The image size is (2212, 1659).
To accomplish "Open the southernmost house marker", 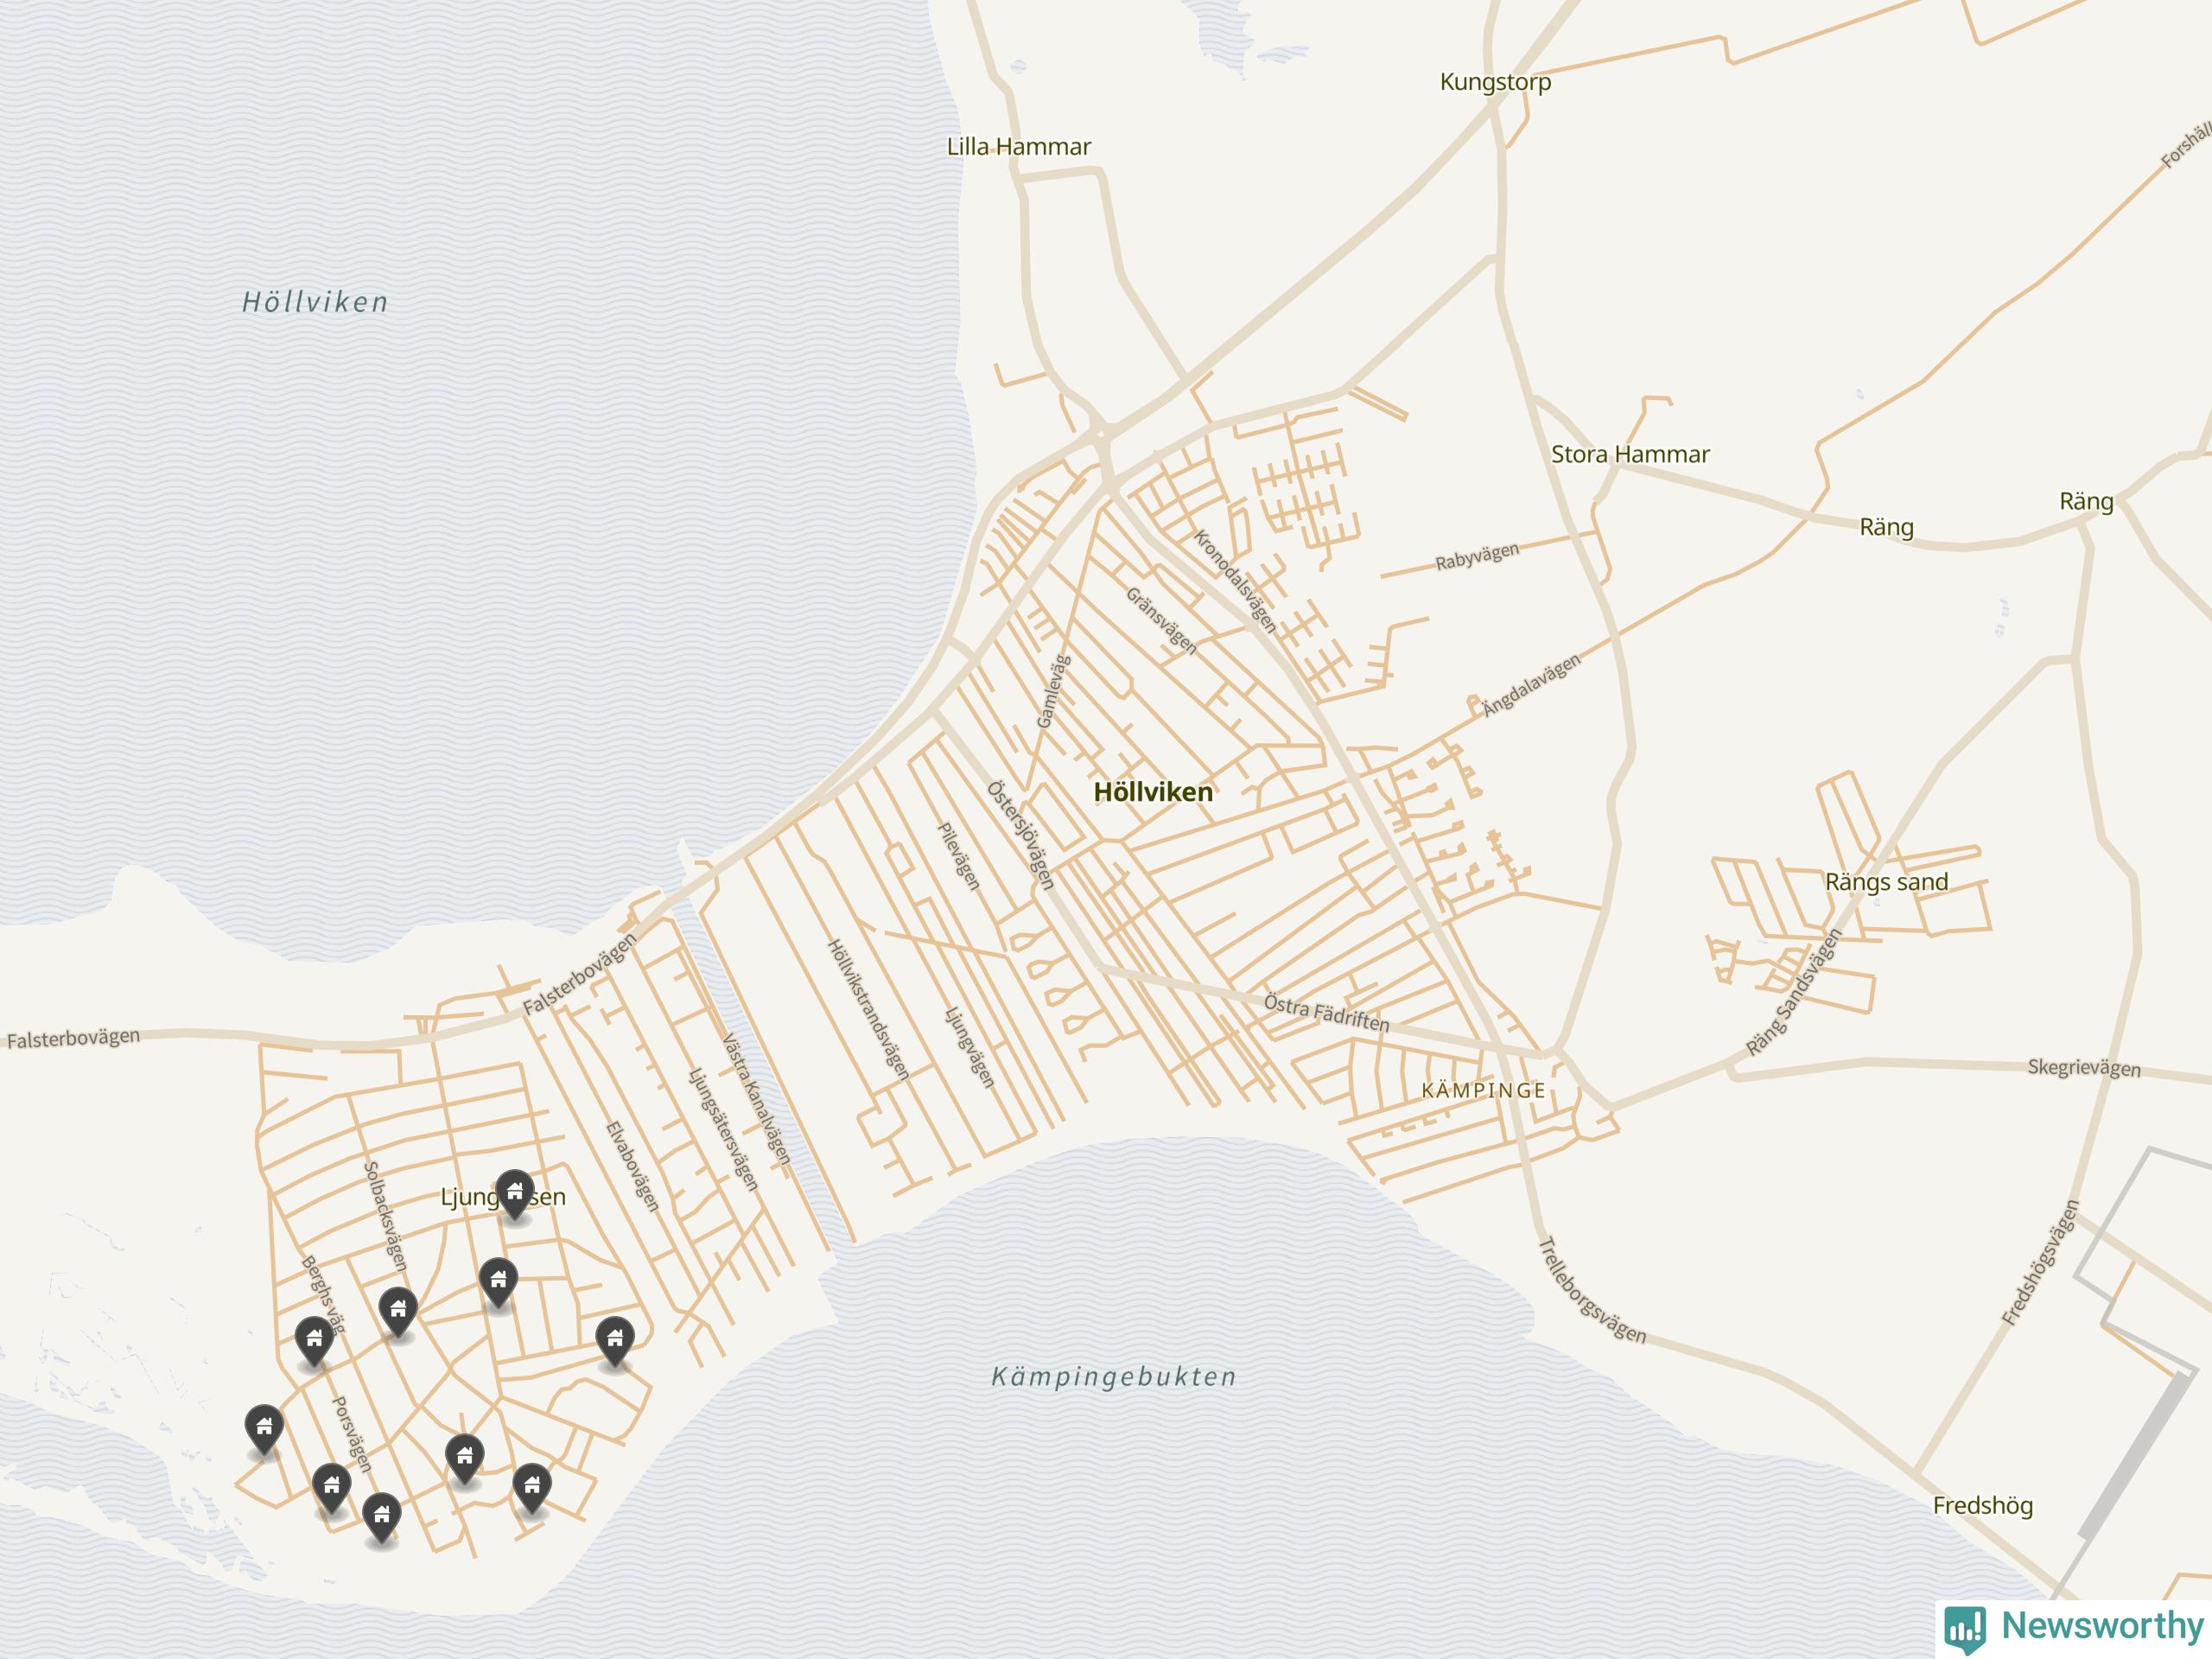I will 381,1515.
